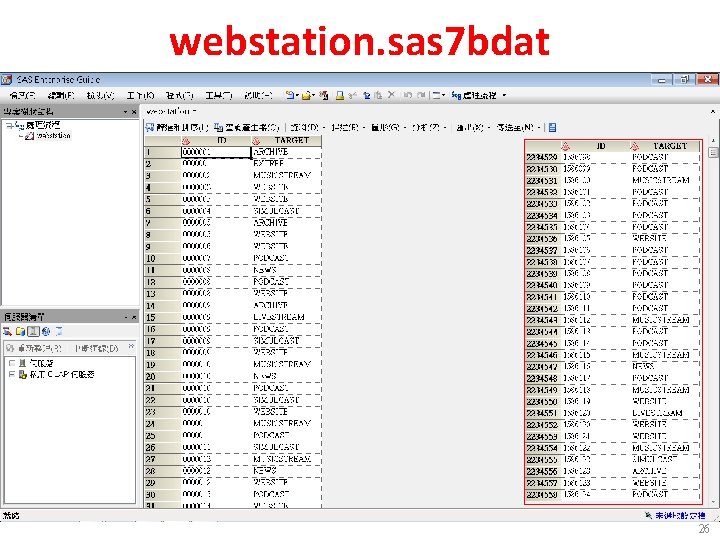Expand the server panel toolbar overflow chevron
This screenshot has width=720, height=540.
point(131,347)
